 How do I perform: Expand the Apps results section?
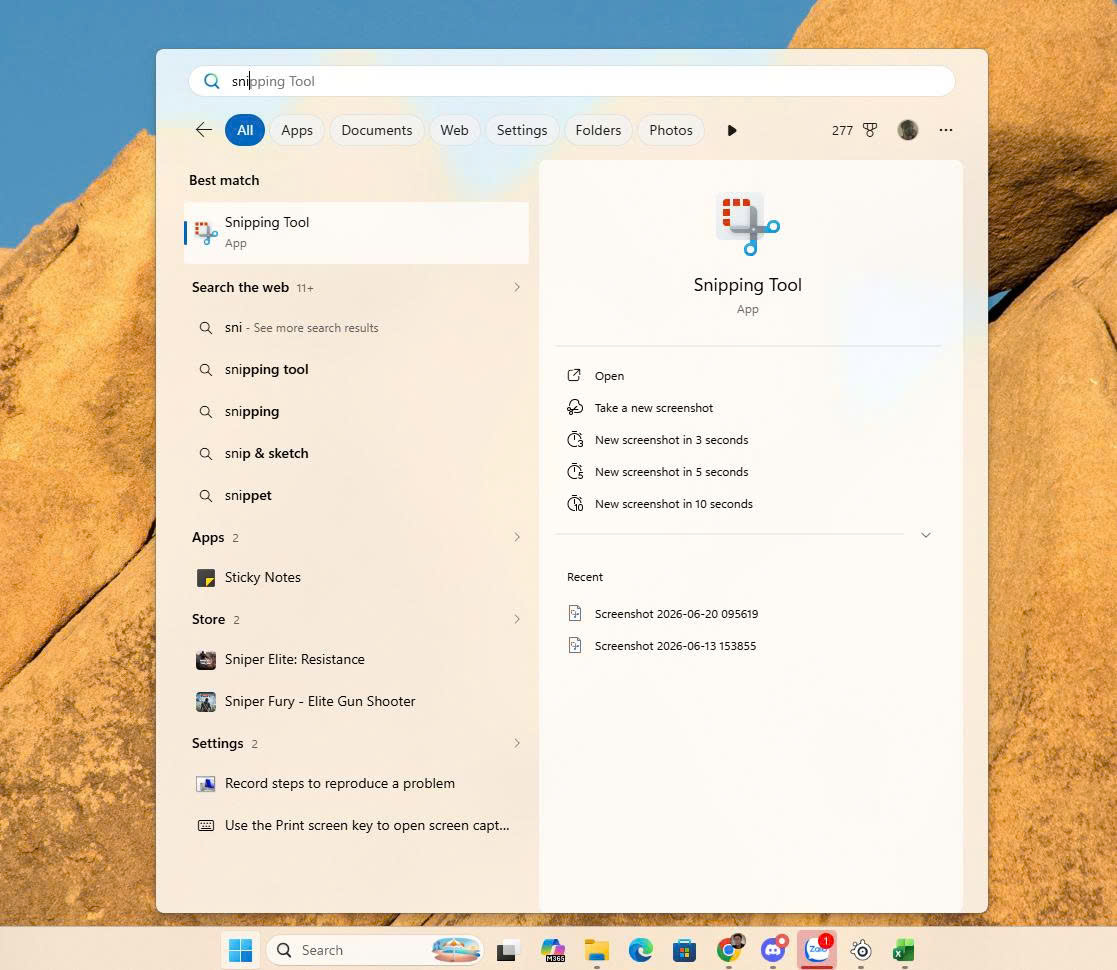tap(516, 537)
